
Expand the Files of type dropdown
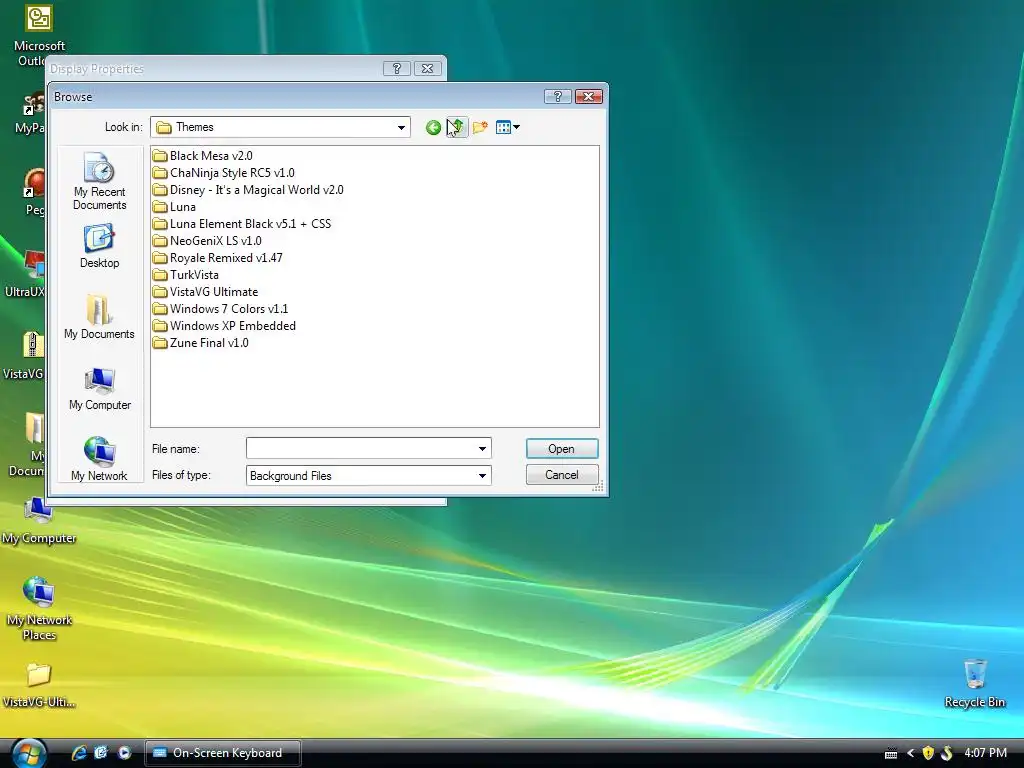pyautogui.click(x=482, y=475)
